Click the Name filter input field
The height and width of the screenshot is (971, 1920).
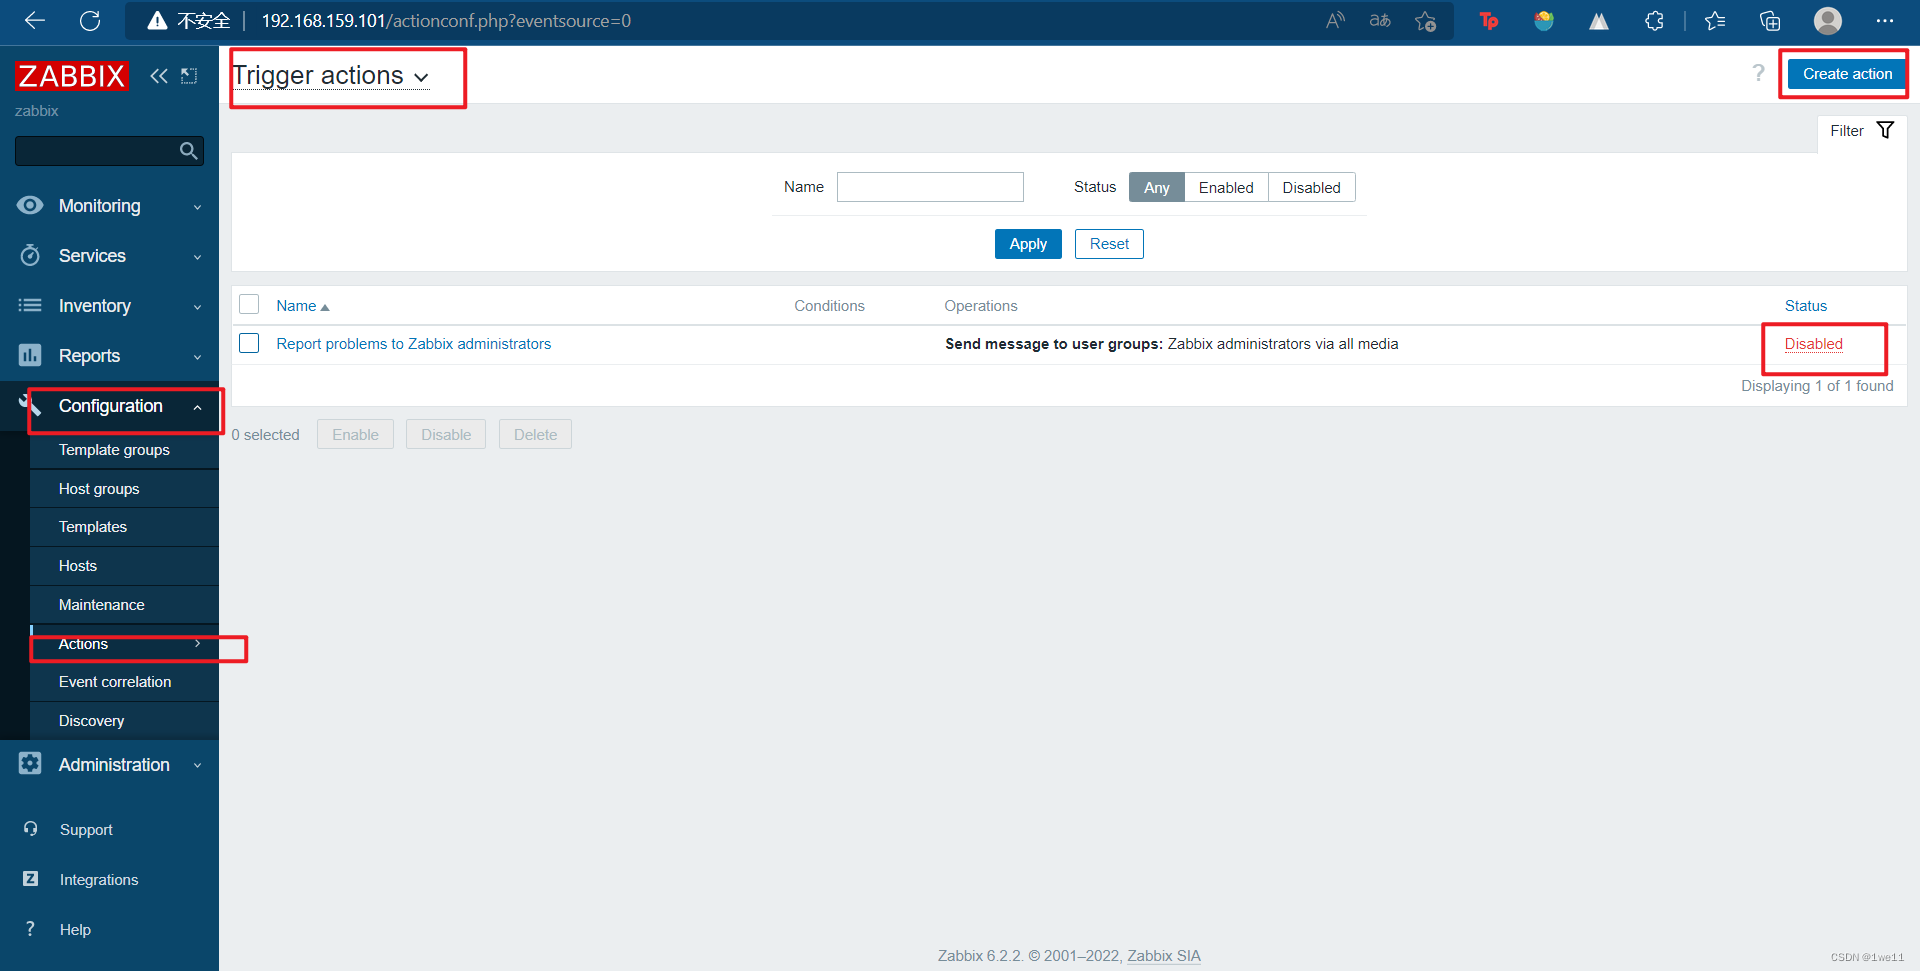[930, 187]
